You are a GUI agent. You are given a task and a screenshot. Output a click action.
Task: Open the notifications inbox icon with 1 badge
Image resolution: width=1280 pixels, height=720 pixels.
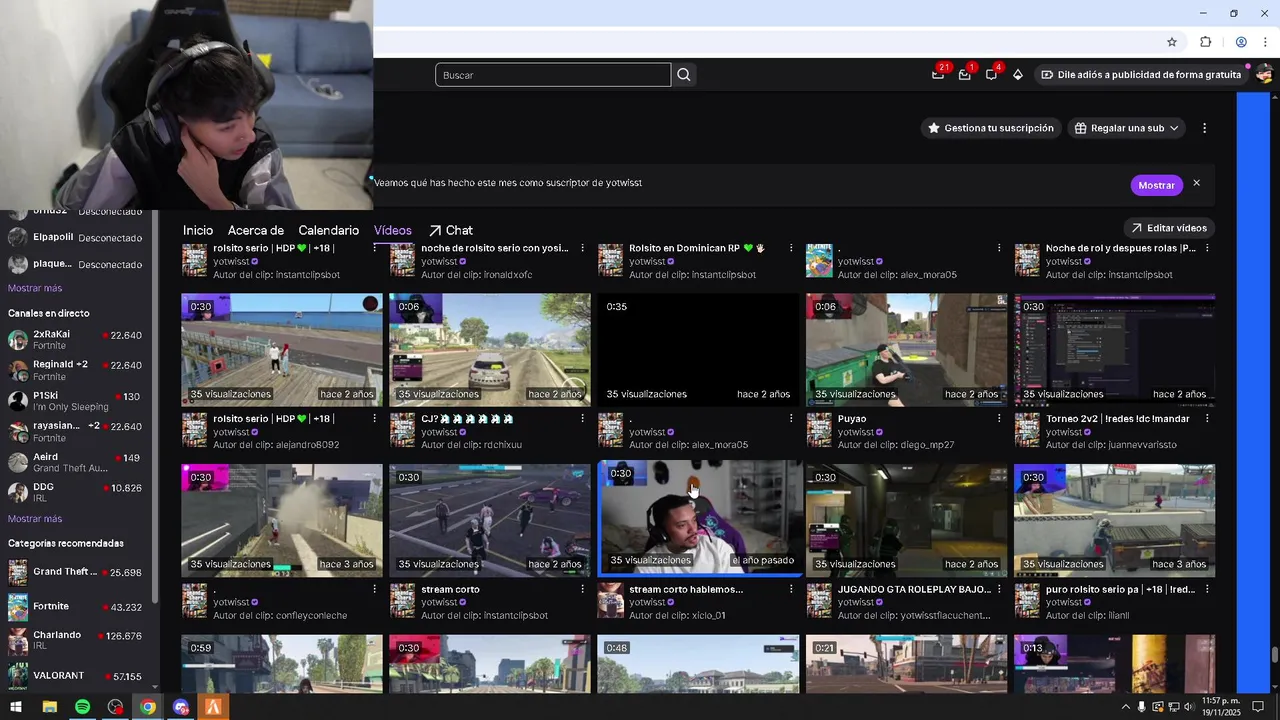(x=965, y=74)
